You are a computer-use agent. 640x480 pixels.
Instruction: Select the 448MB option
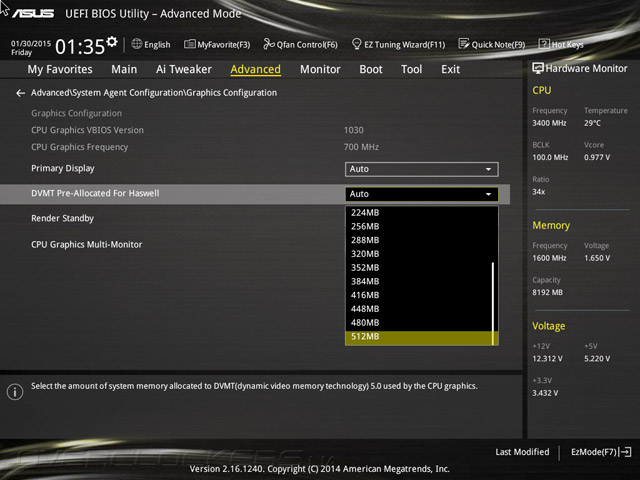(419, 309)
